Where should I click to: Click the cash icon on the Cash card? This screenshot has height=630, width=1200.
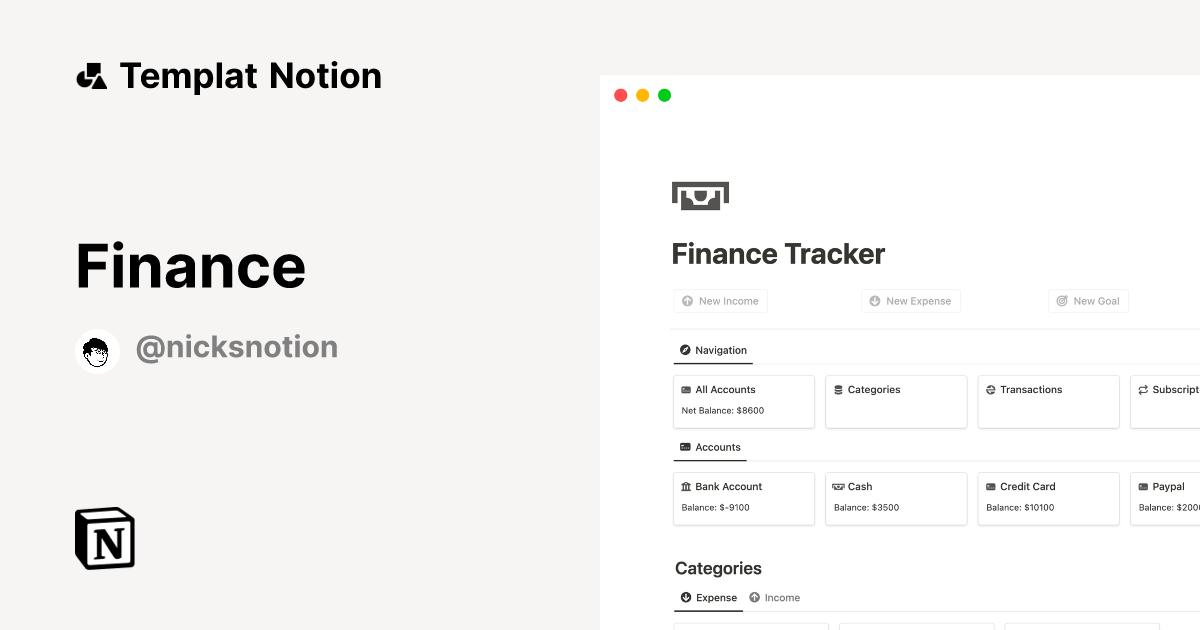click(839, 486)
